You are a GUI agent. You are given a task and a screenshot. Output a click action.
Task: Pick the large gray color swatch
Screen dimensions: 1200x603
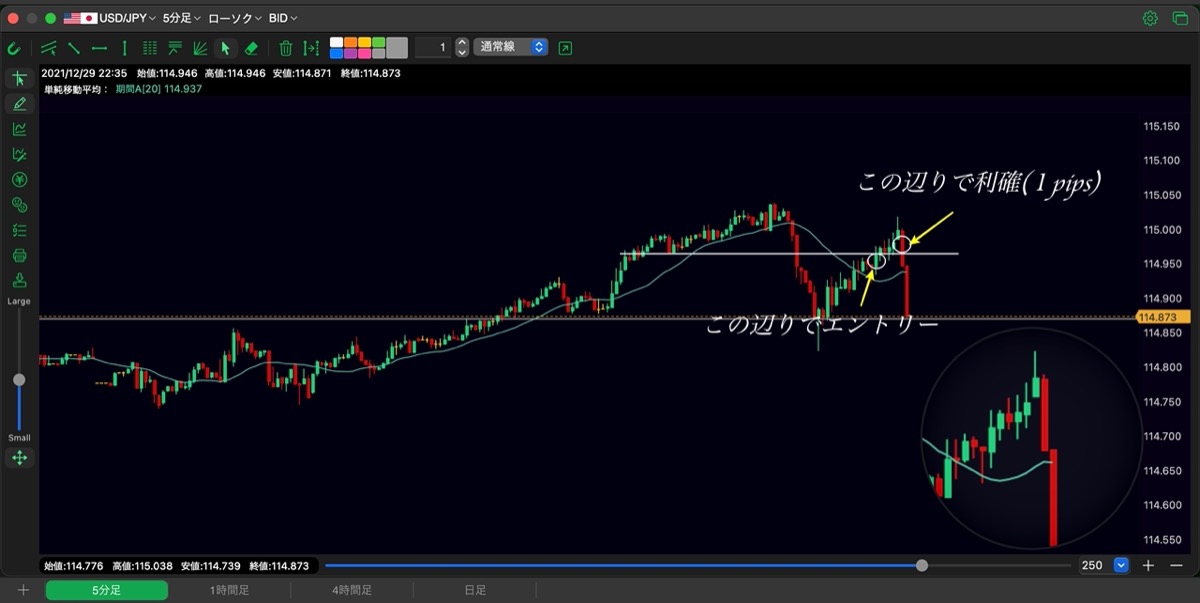click(397, 47)
